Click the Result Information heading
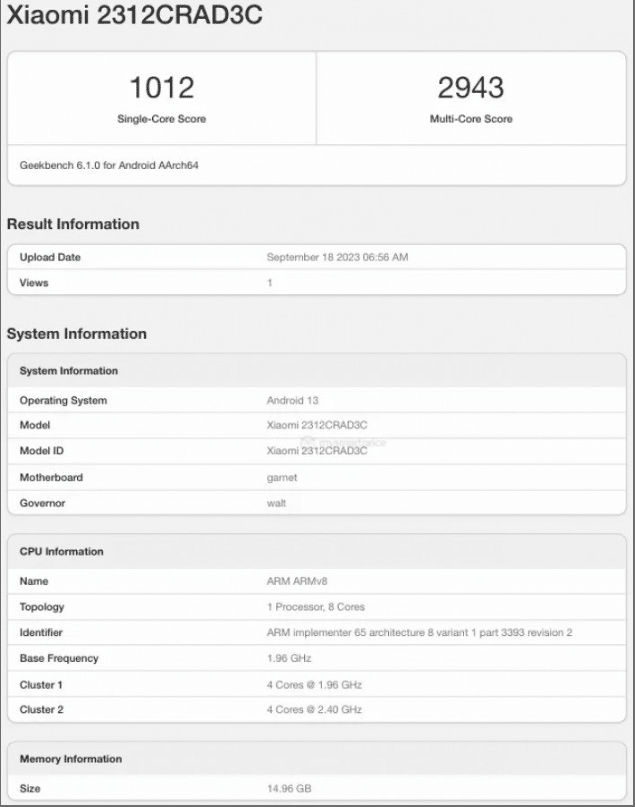635x807 pixels. click(x=73, y=224)
